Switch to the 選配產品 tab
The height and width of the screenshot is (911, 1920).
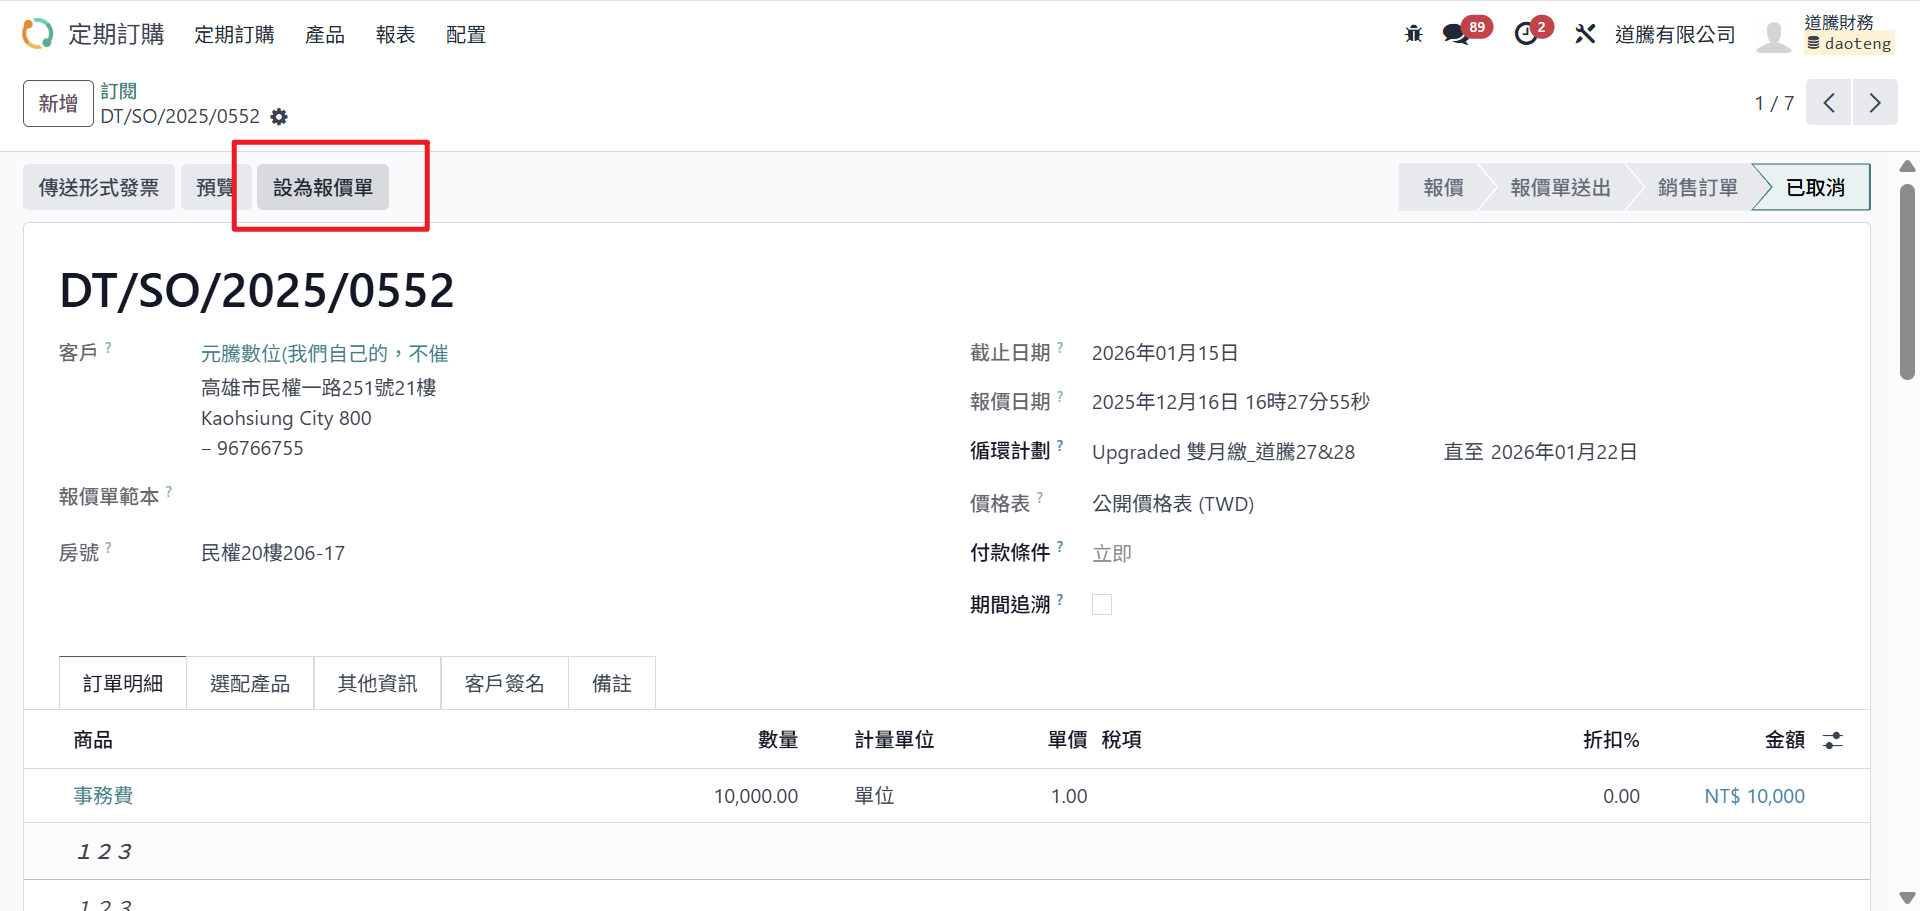pos(250,684)
